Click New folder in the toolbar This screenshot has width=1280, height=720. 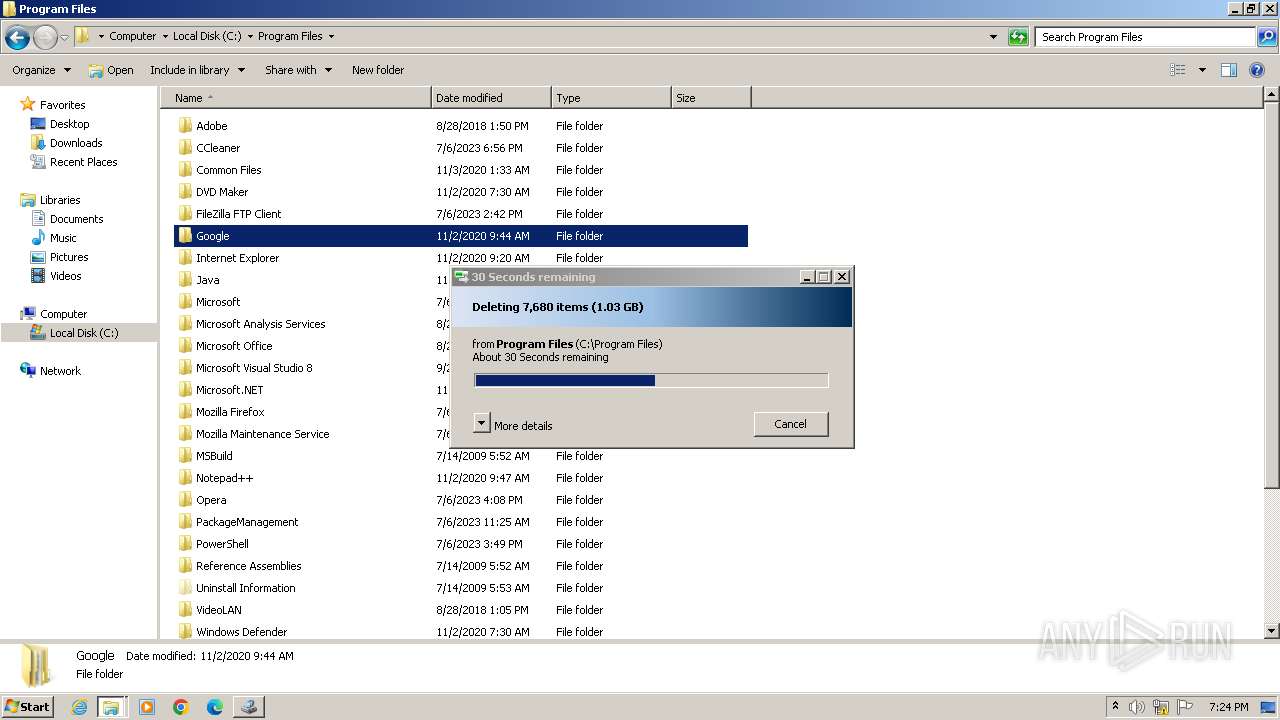[x=378, y=70]
